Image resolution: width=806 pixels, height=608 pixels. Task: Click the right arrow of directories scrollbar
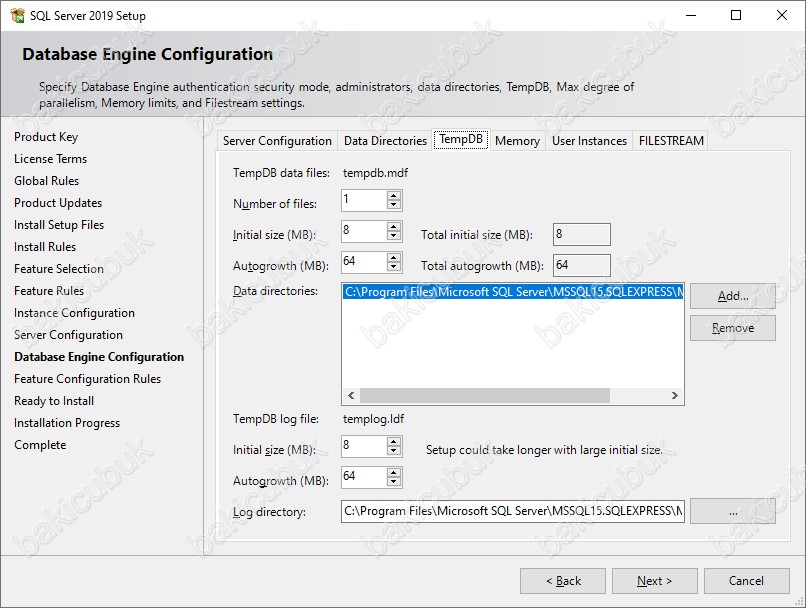click(x=674, y=395)
